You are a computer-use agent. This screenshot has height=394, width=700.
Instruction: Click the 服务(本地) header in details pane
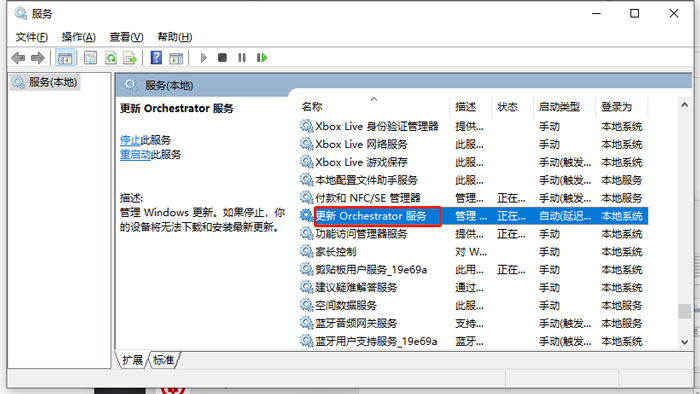pyautogui.click(x=169, y=85)
